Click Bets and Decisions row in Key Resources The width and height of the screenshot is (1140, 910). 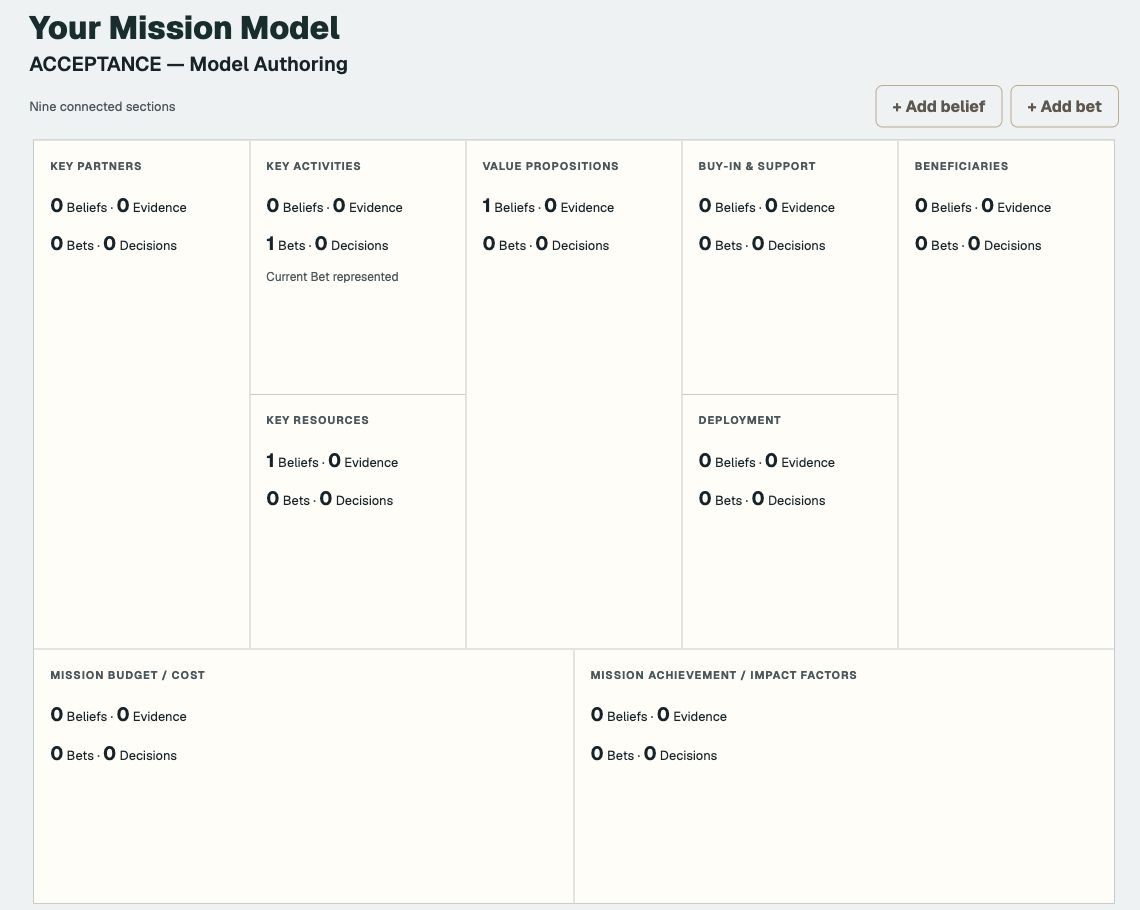tap(329, 499)
